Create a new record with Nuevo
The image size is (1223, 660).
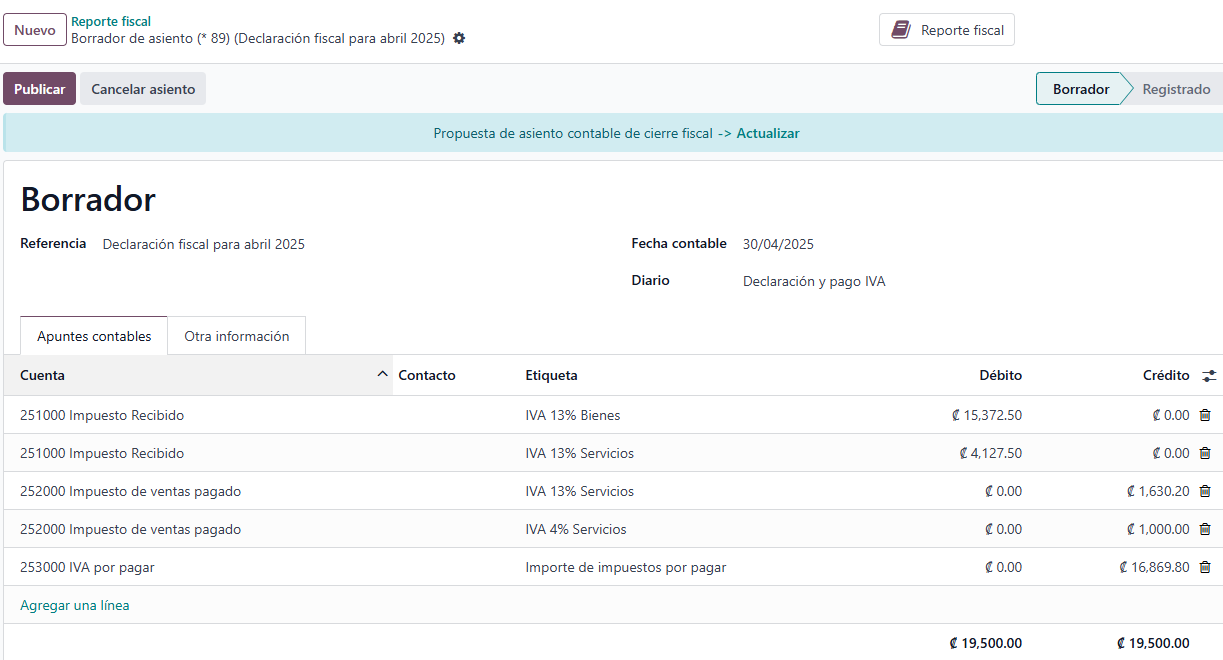(35, 30)
